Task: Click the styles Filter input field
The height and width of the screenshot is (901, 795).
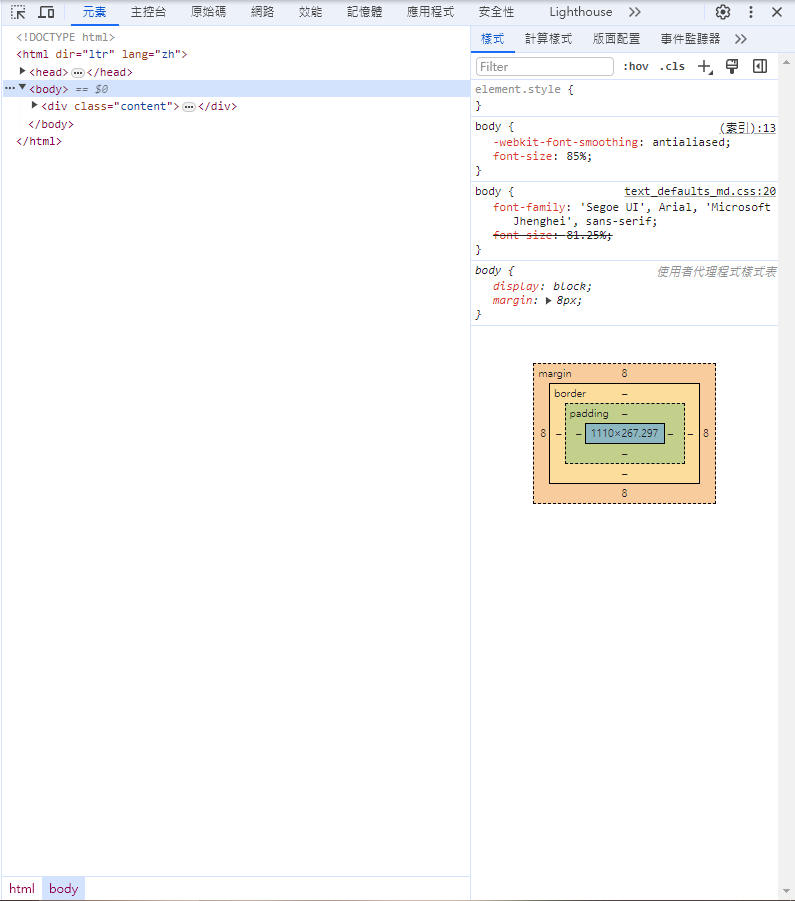Action: [x=545, y=67]
